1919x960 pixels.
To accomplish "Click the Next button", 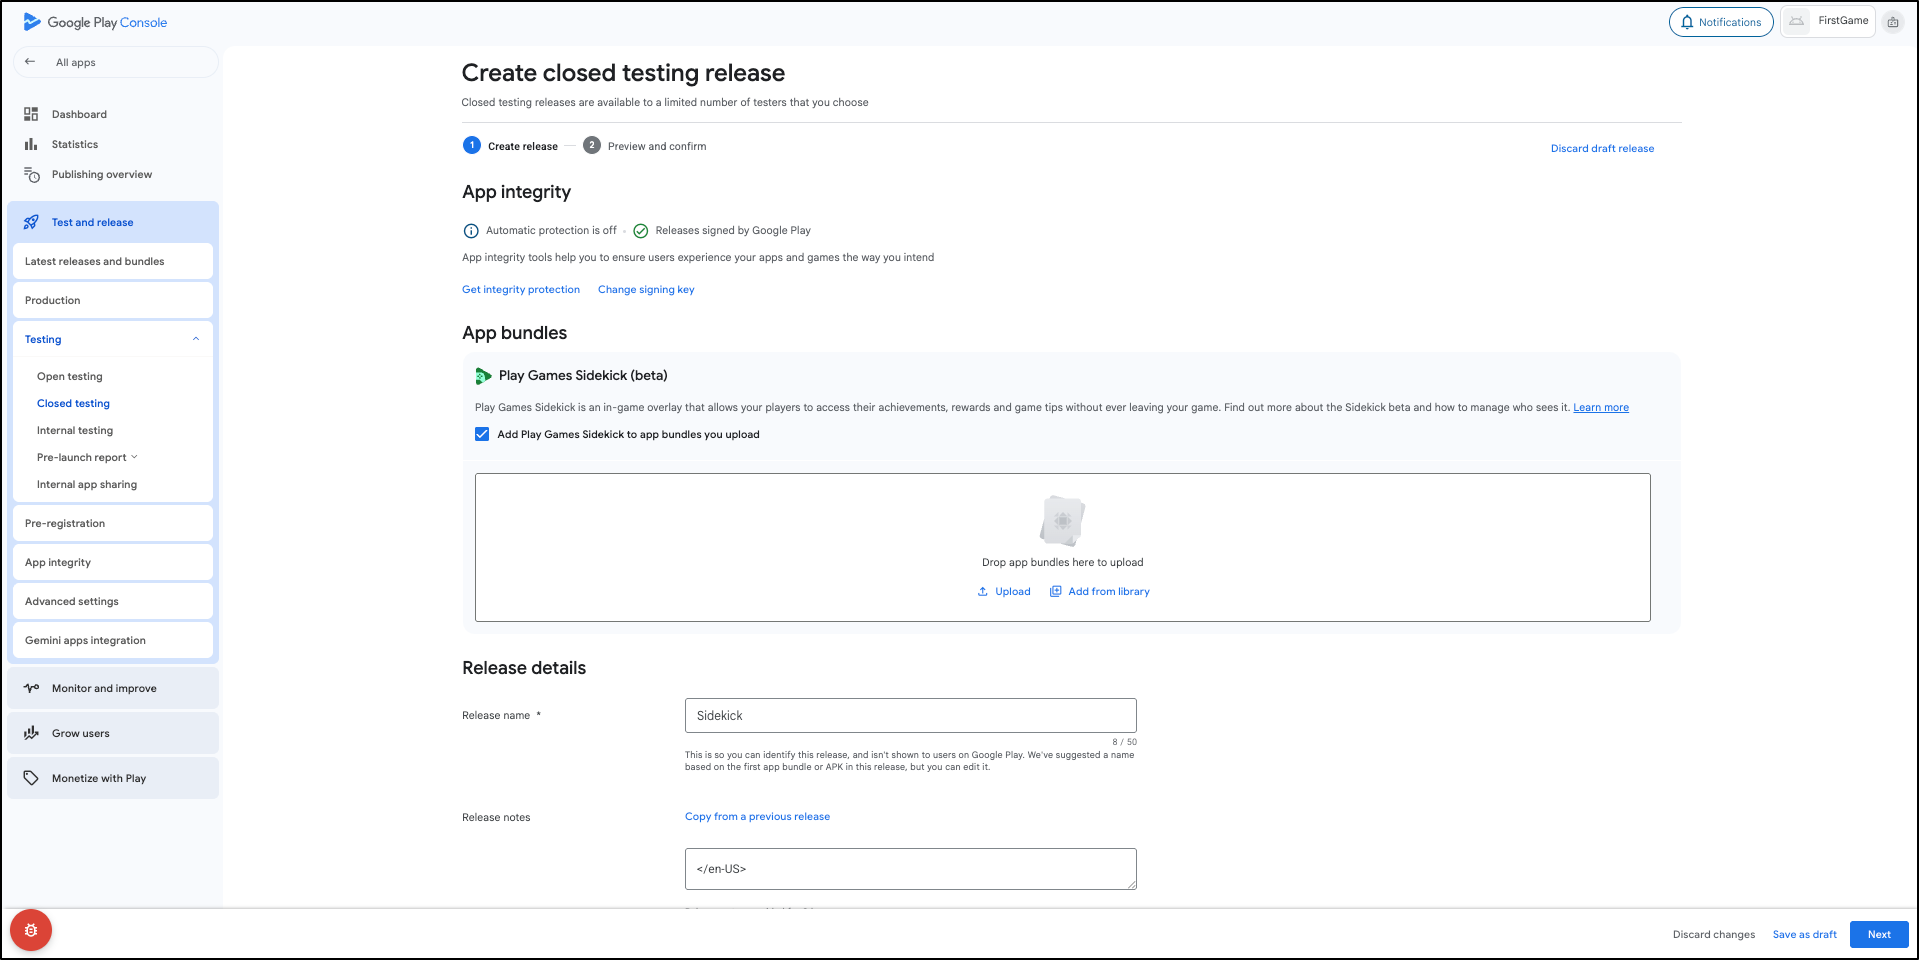I will [x=1879, y=934].
